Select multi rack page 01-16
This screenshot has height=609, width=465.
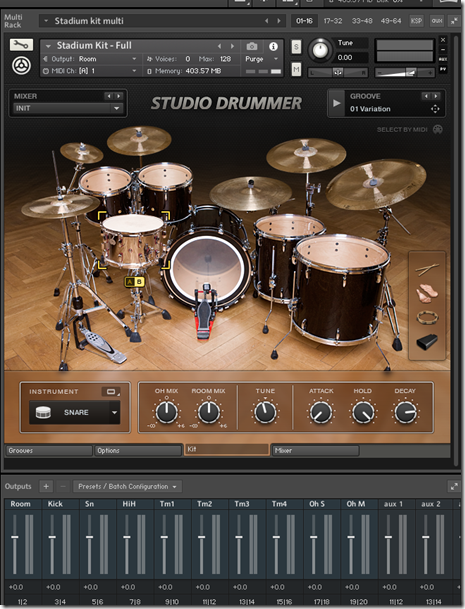pyautogui.click(x=304, y=21)
